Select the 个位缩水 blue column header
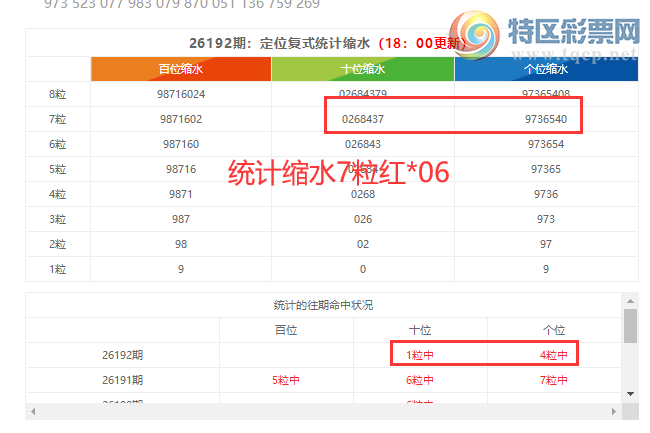Image resolution: width=650 pixels, height=433 pixels. [546, 69]
